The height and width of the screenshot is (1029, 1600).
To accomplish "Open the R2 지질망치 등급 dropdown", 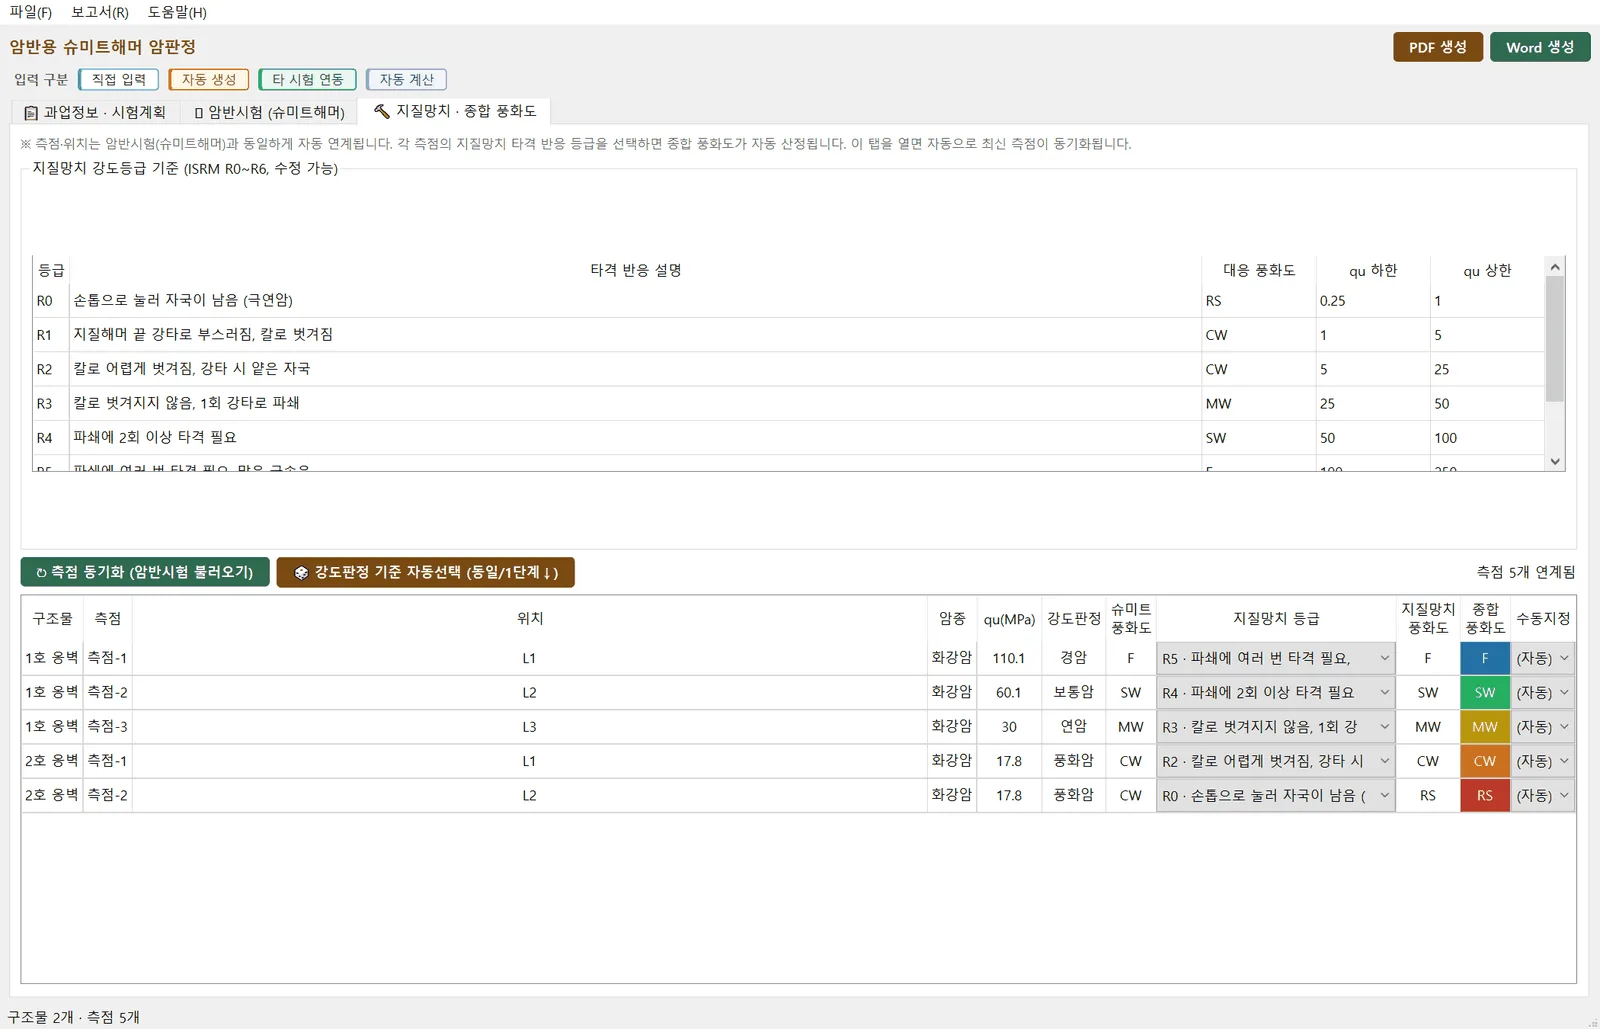I will [1275, 761].
